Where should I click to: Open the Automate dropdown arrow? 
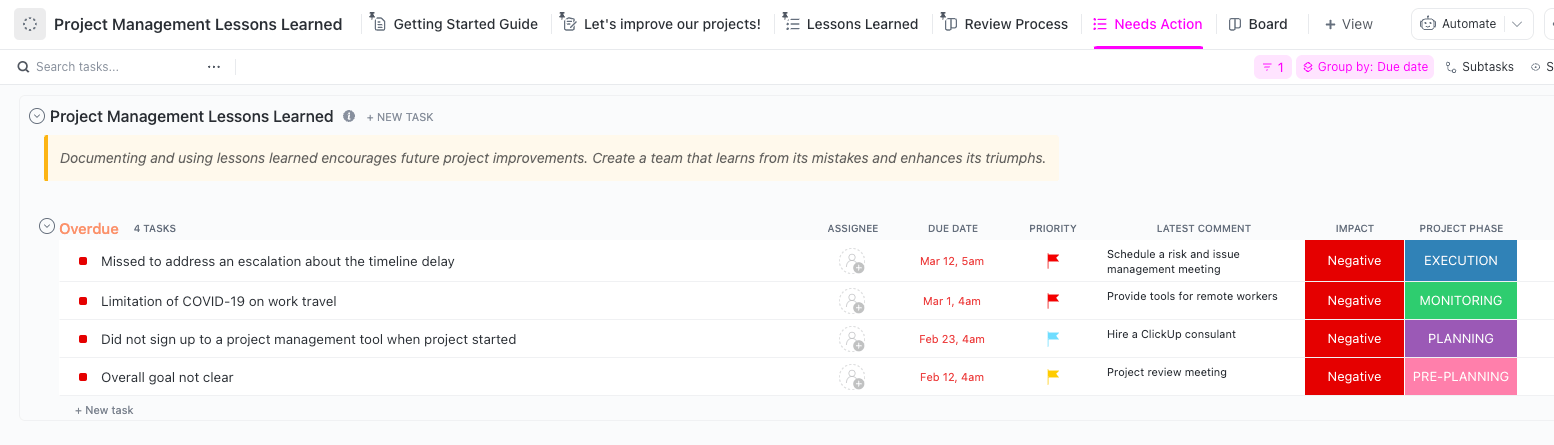[1518, 24]
